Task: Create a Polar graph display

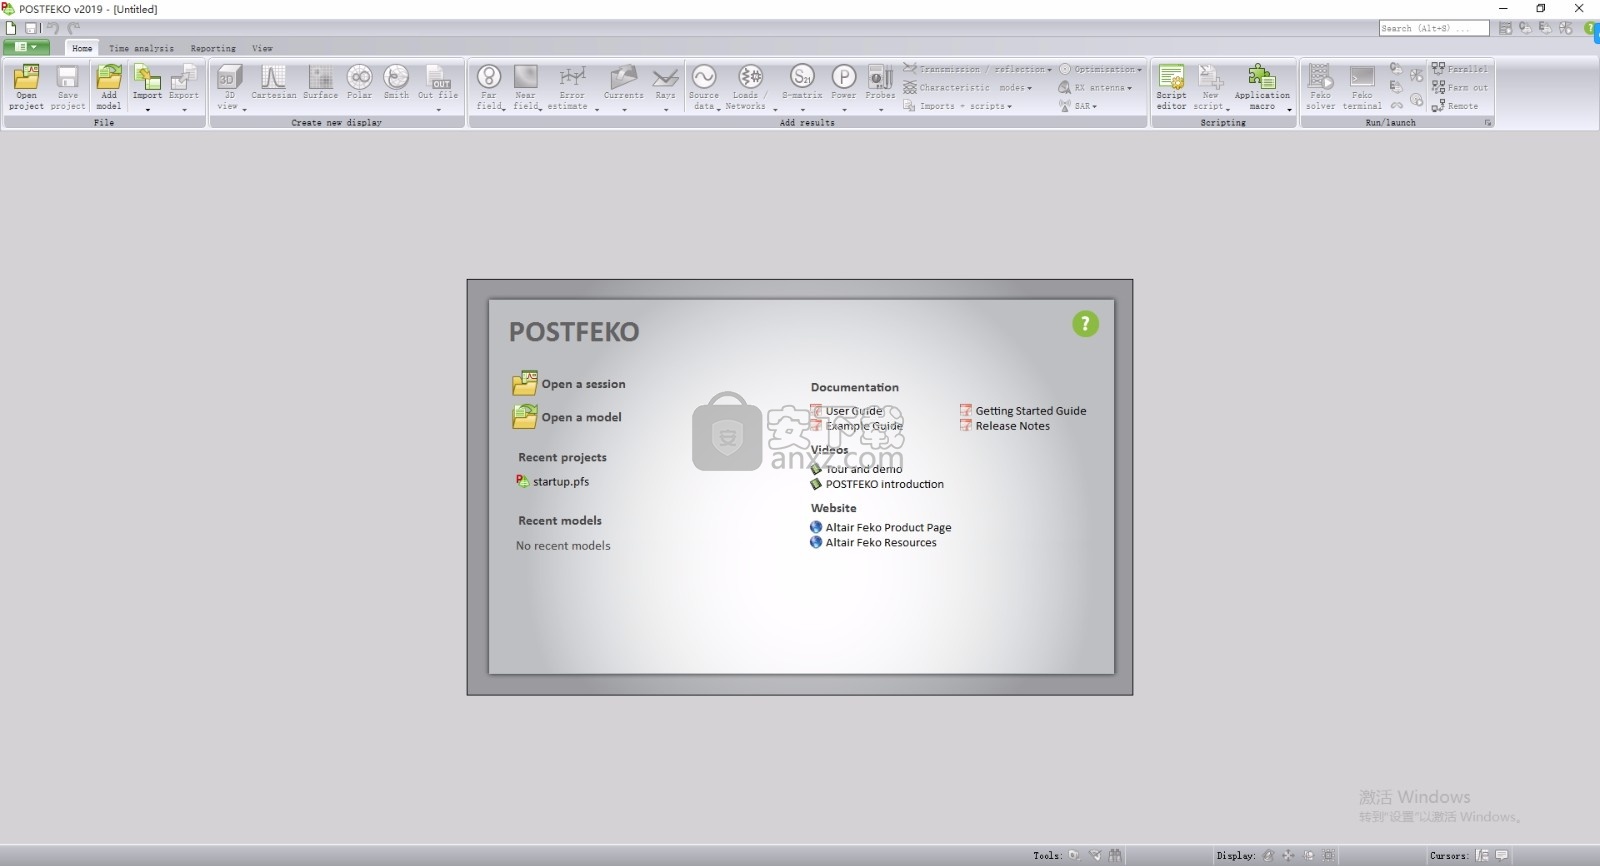Action: tap(359, 82)
